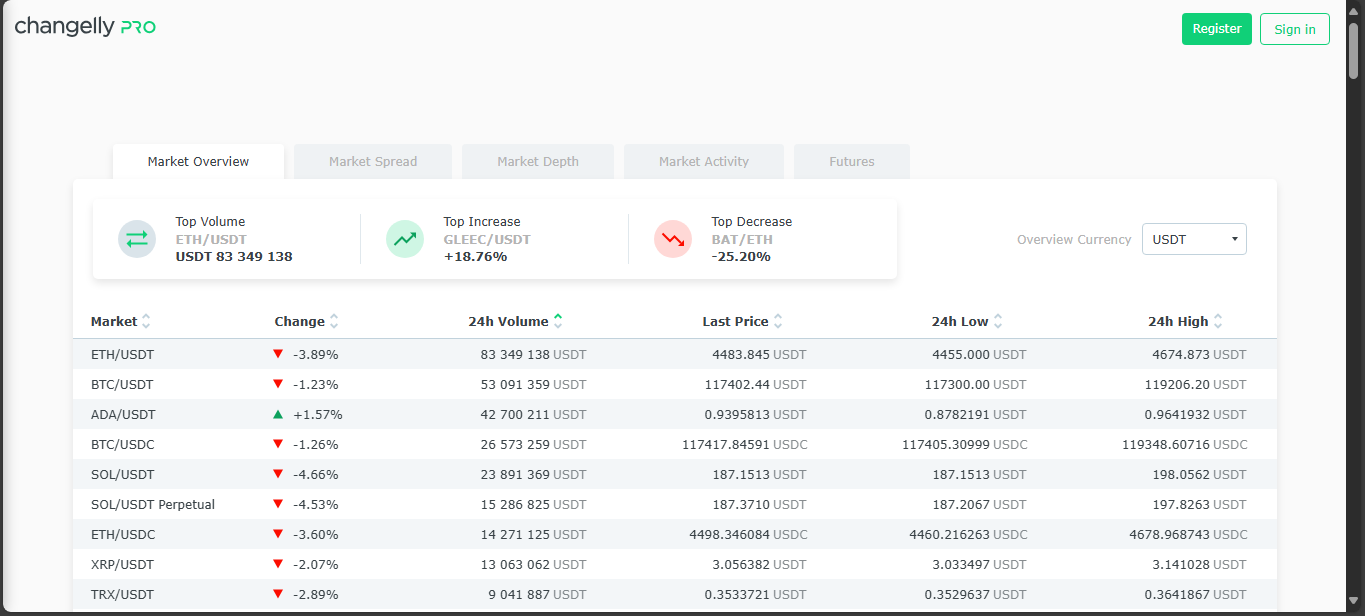This screenshot has width=1365, height=616.
Task: Sort by 24h High column arrows
Action: pyautogui.click(x=1218, y=322)
